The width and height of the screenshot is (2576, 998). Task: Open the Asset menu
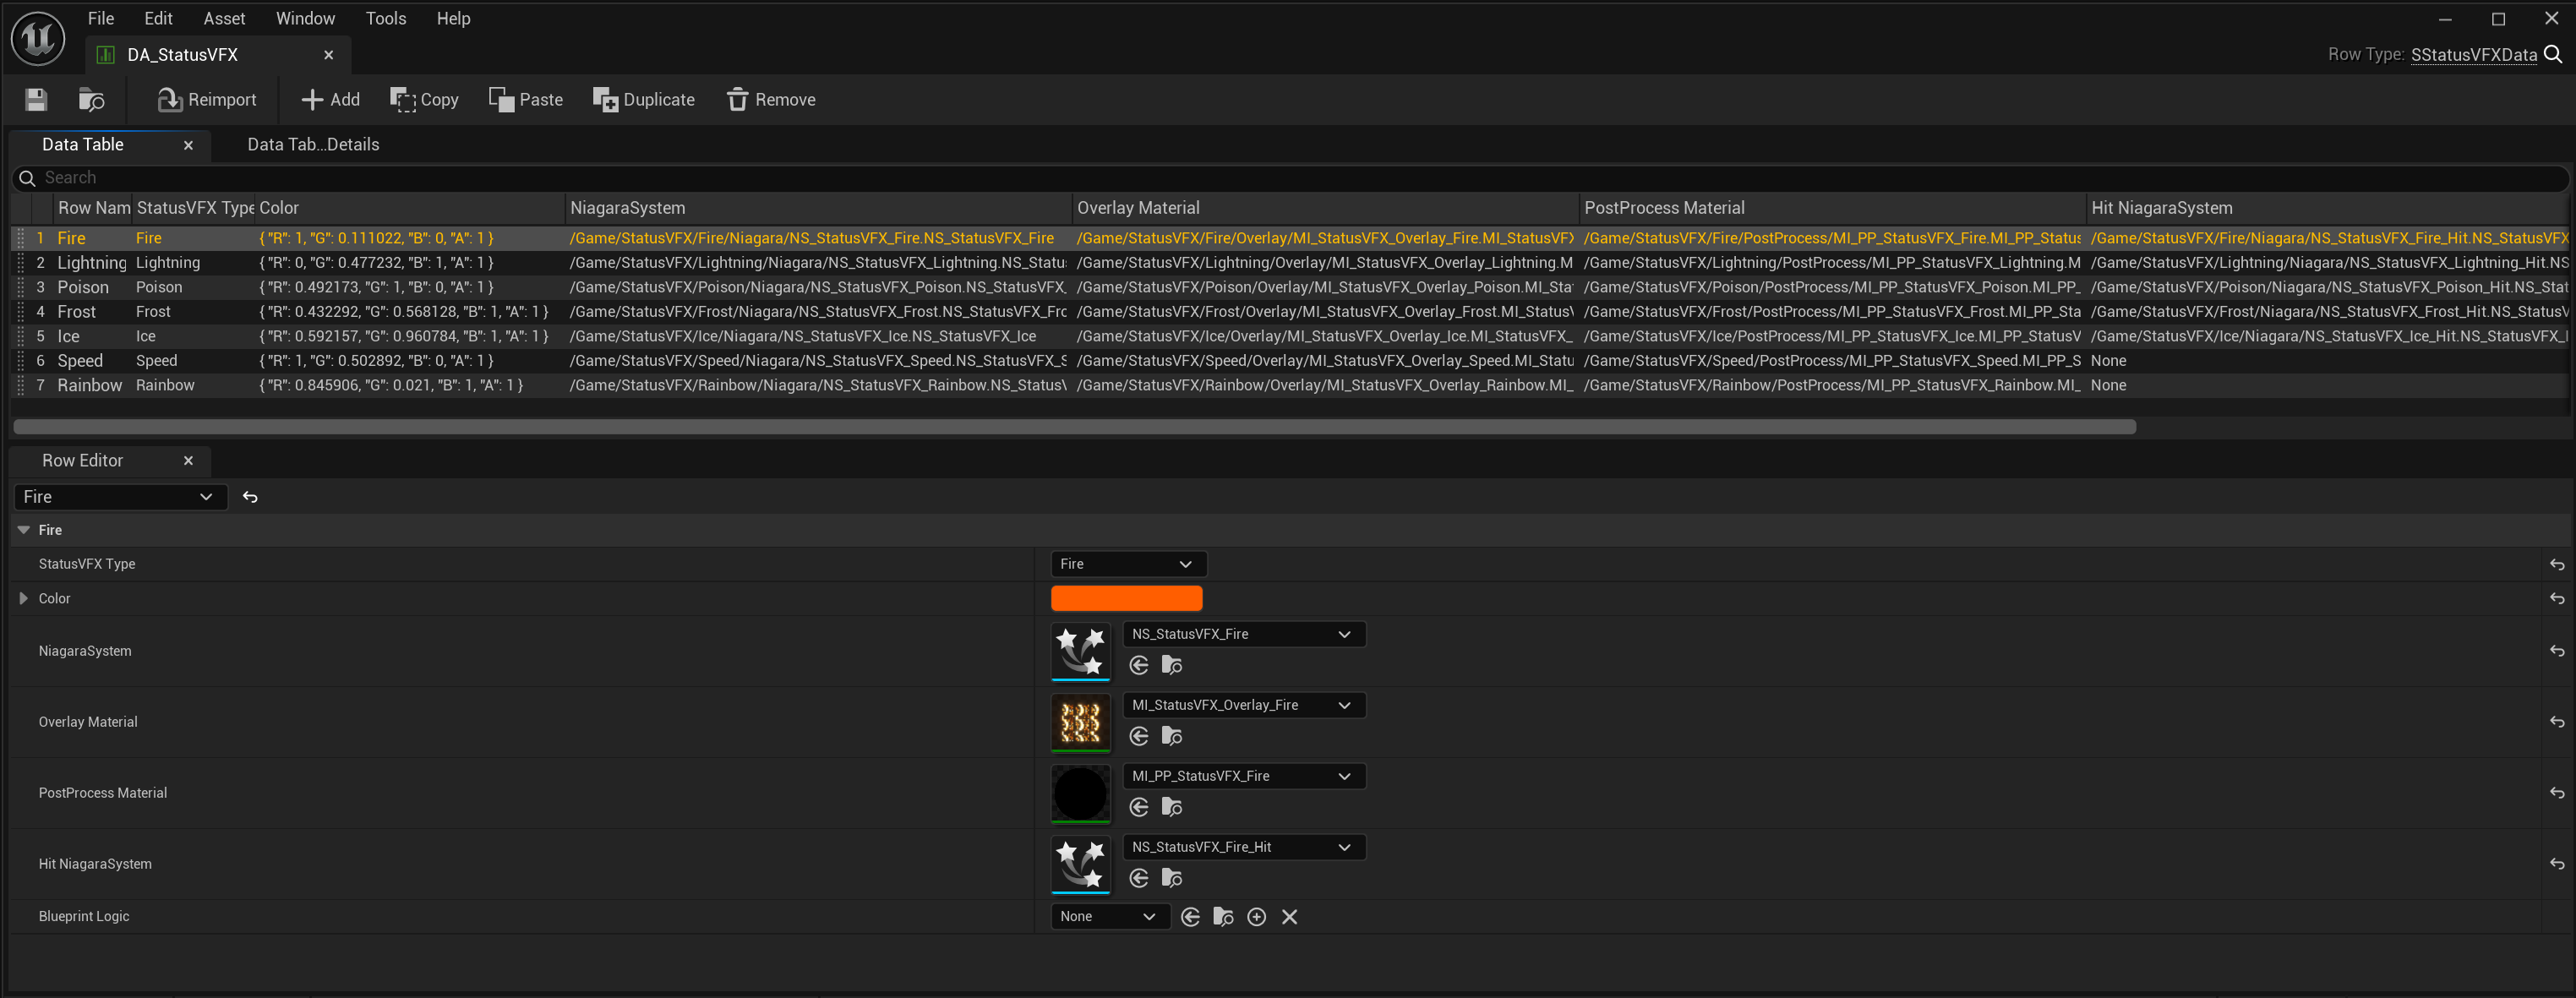pyautogui.click(x=224, y=18)
